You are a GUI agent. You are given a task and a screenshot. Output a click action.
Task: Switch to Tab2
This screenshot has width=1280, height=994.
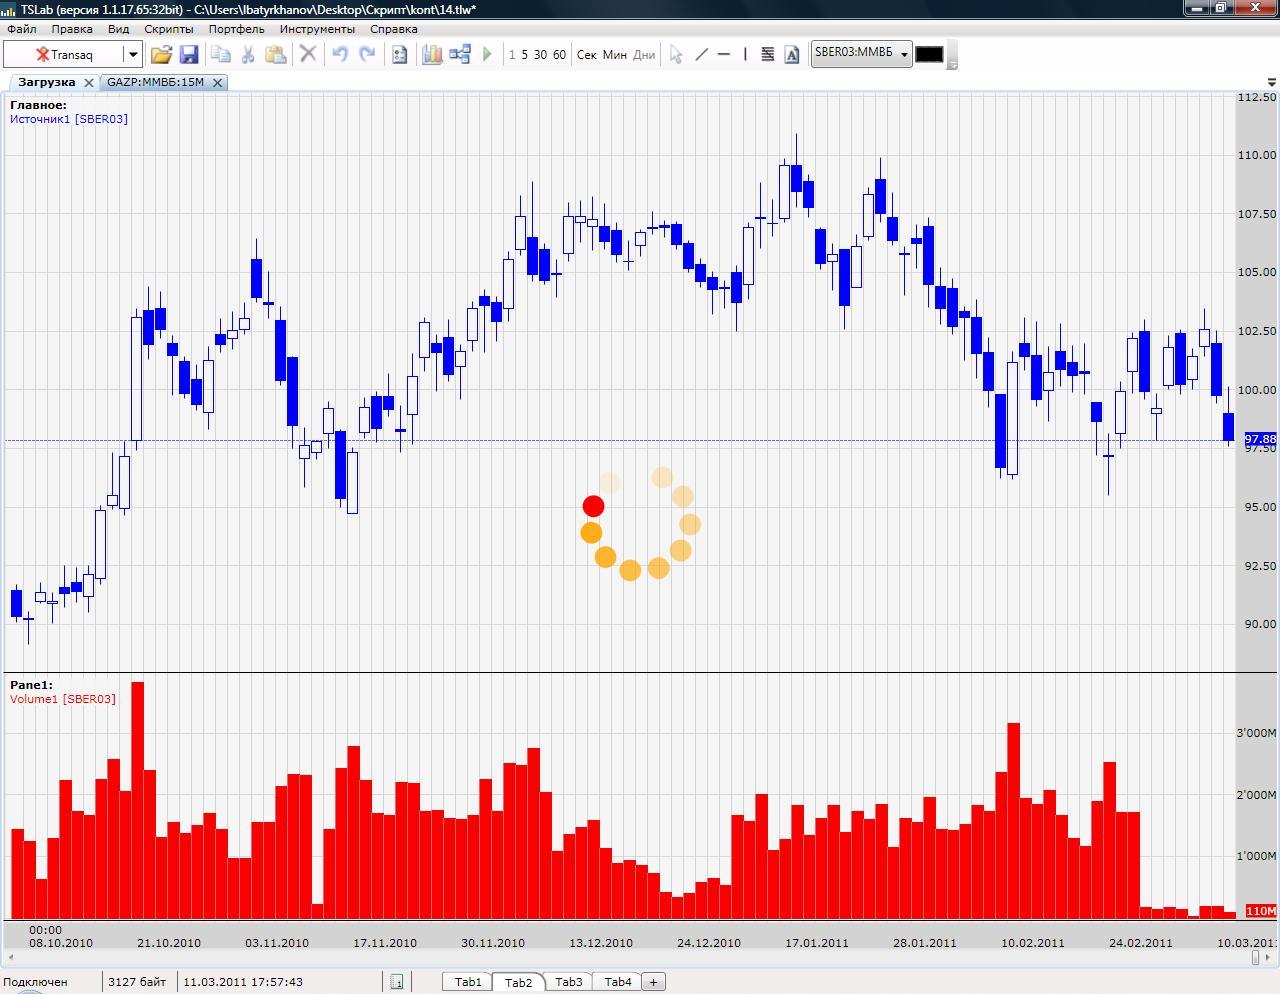point(518,982)
